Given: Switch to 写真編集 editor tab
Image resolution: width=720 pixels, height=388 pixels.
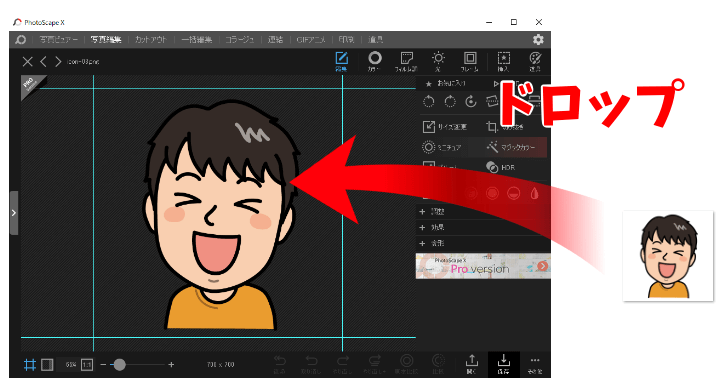Looking at the screenshot, I should click(x=106, y=40).
